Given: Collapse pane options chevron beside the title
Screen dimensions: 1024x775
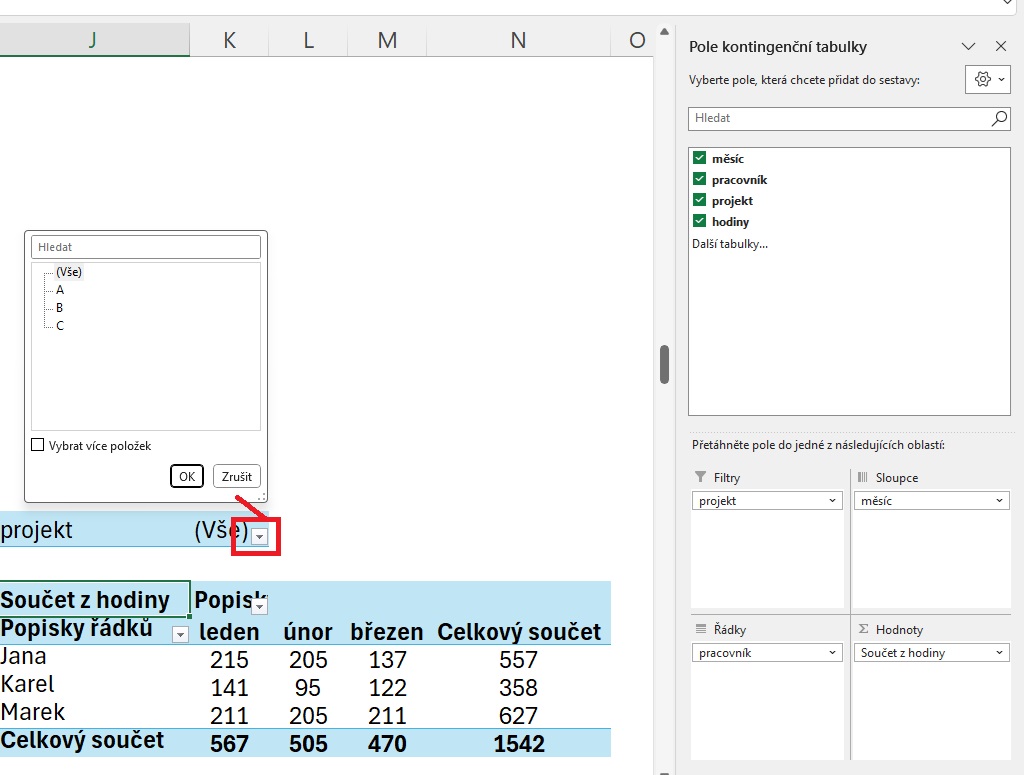Looking at the screenshot, I should 967,46.
